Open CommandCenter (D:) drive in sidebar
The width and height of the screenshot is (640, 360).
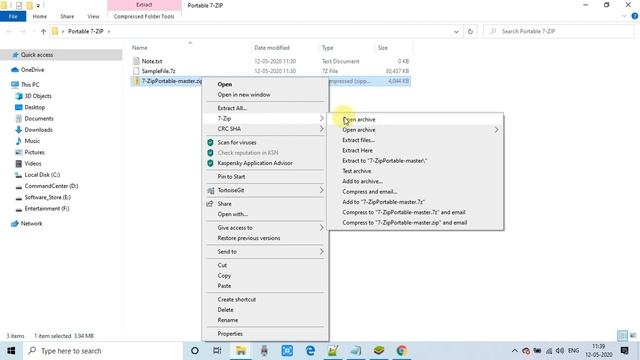click(x=51, y=186)
